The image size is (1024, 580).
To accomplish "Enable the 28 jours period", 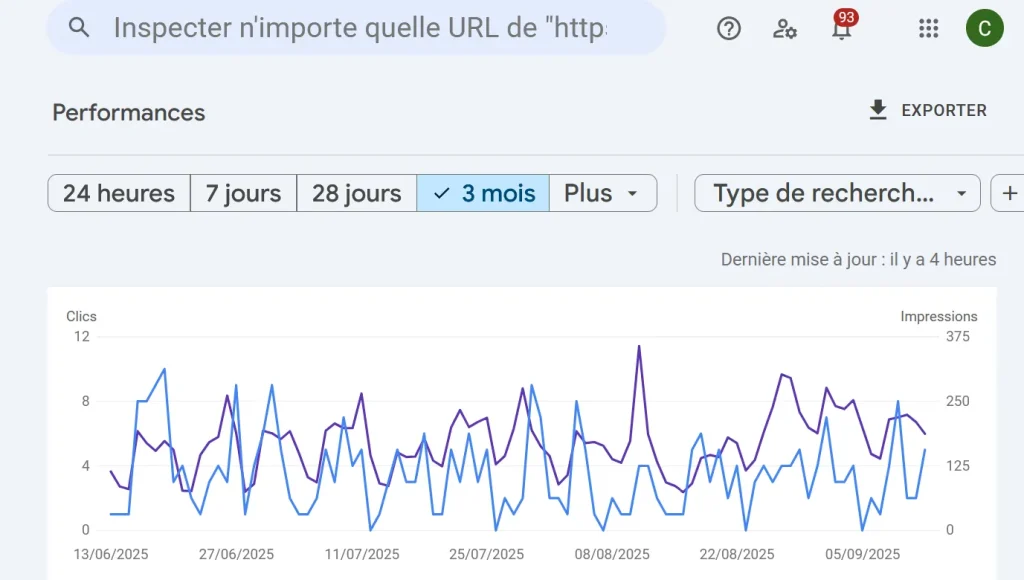I will click(356, 192).
